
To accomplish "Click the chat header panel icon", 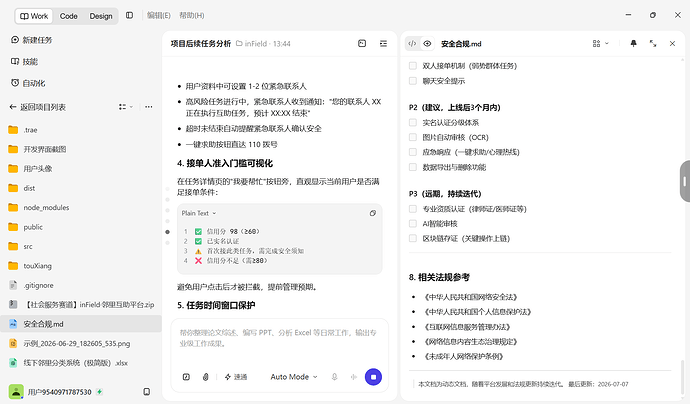I will (362, 43).
